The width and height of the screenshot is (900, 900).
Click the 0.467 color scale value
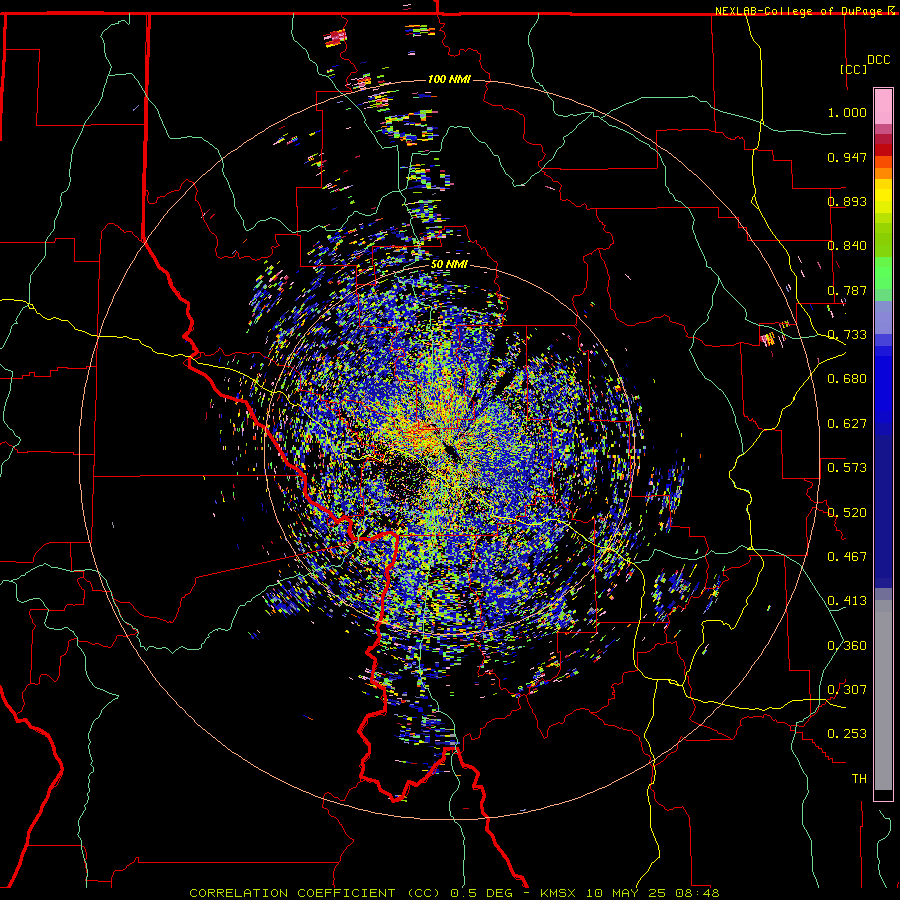847,557
